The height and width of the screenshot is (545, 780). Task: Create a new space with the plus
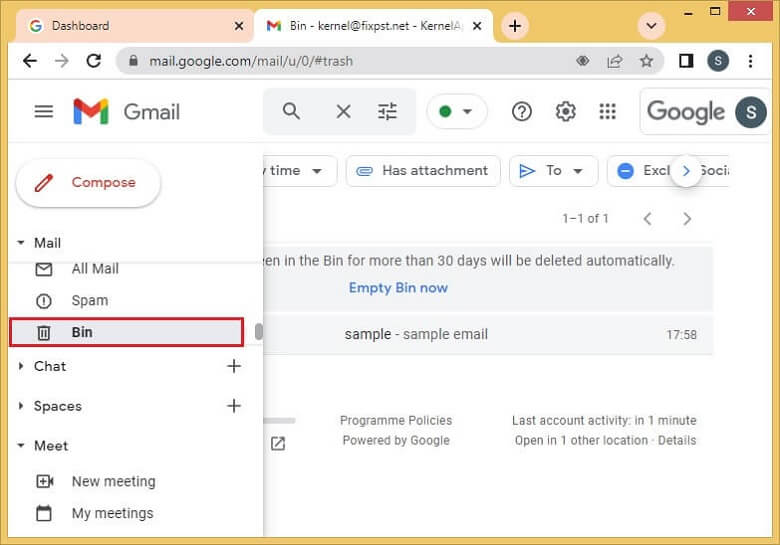pos(234,406)
